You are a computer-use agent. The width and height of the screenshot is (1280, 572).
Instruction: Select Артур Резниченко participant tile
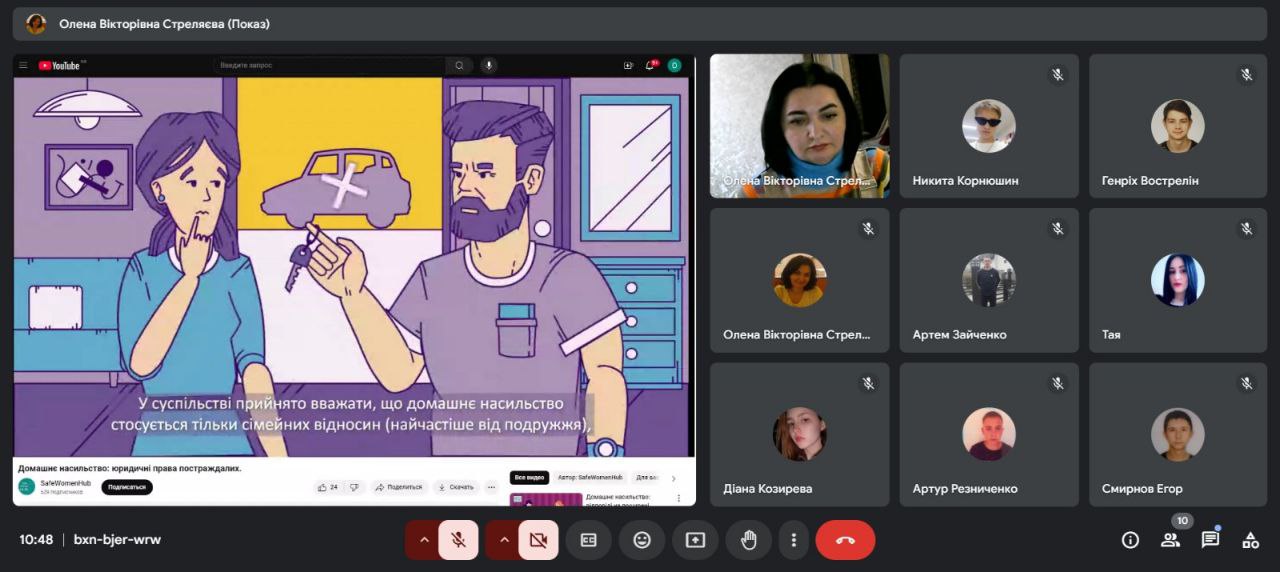pyautogui.click(x=989, y=434)
